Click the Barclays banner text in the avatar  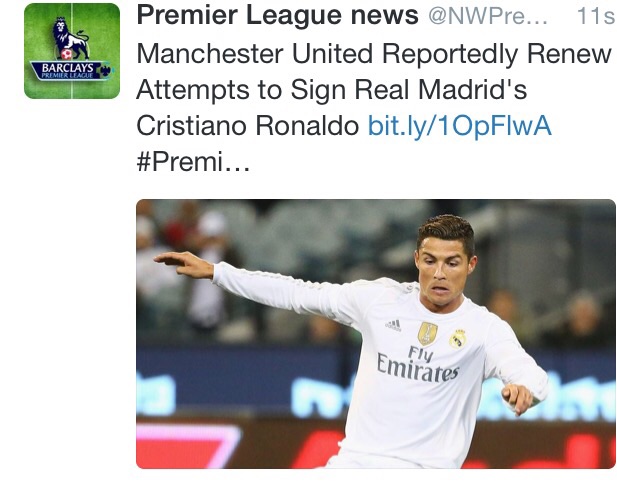(68, 68)
